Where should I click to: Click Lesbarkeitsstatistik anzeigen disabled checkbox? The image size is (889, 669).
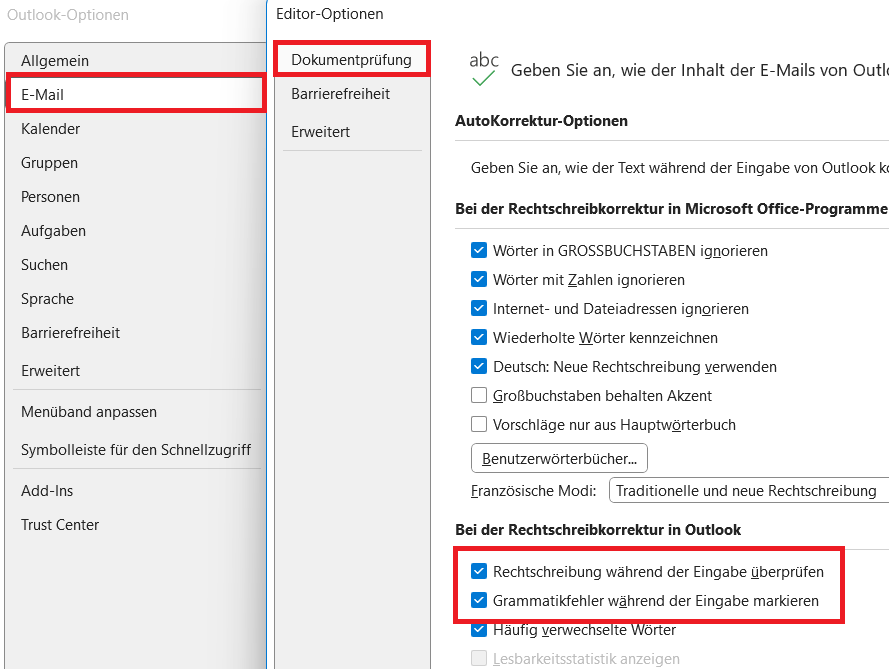tap(479, 658)
